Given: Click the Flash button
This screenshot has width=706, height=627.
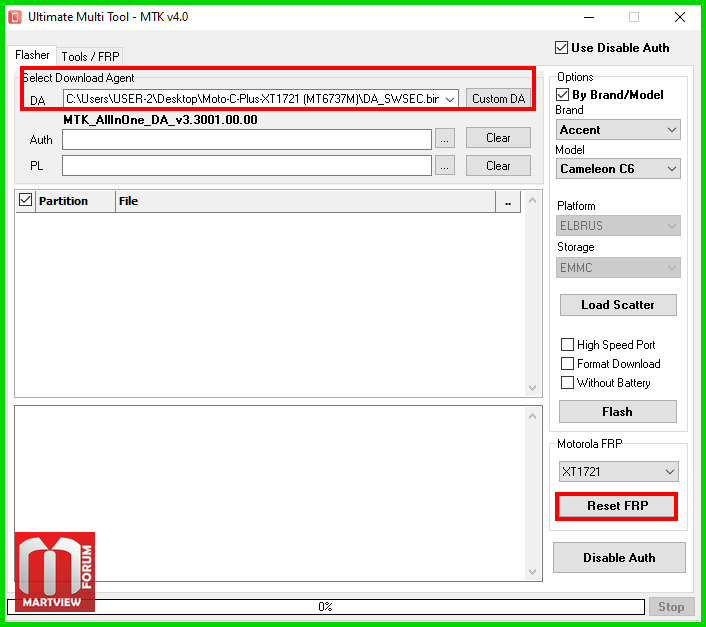Looking at the screenshot, I should tap(617, 412).
